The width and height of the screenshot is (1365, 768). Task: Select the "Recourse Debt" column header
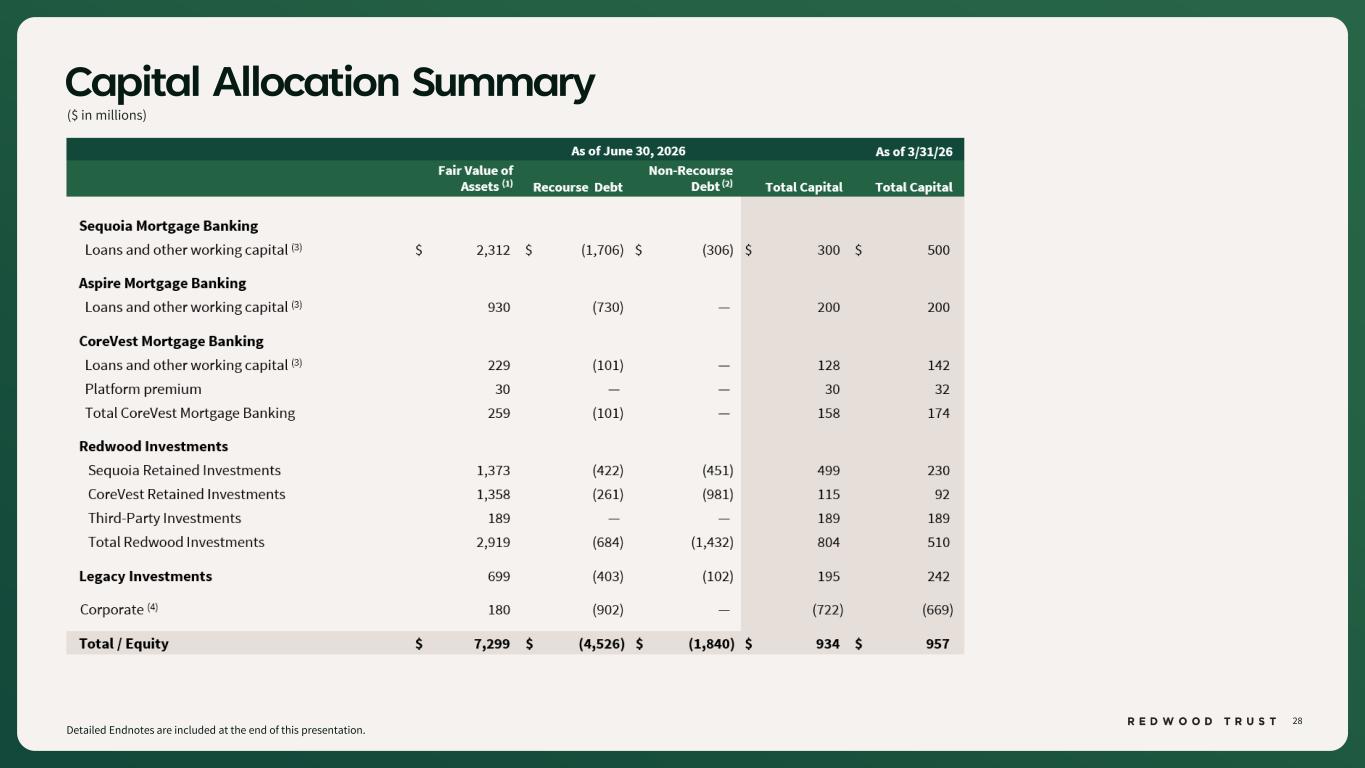pos(578,187)
